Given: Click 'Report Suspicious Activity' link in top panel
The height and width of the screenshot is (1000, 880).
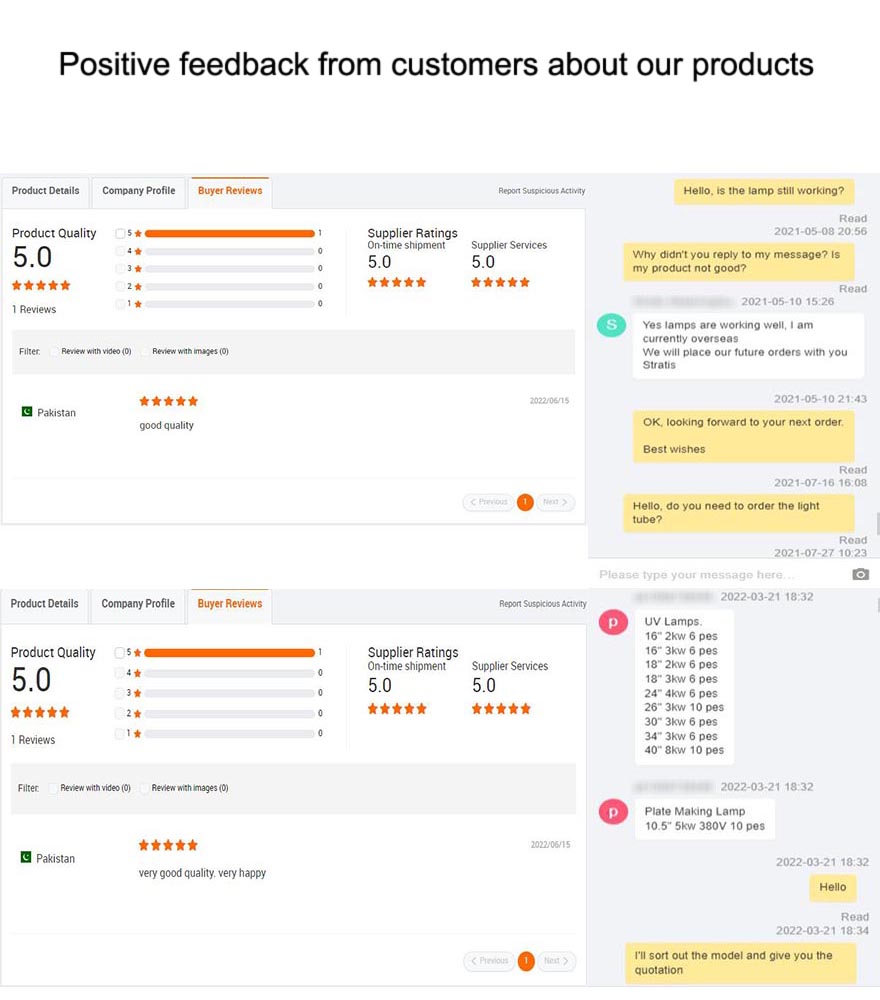Looking at the screenshot, I should point(541,191).
